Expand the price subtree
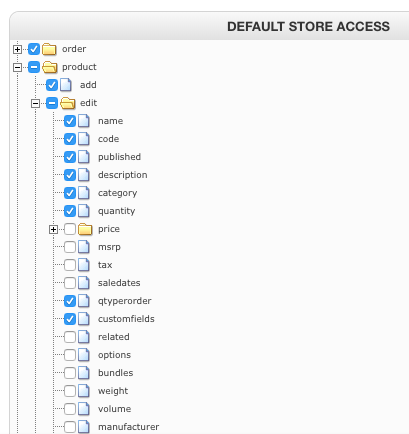The height and width of the screenshot is (434, 409). tap(53, 229)
